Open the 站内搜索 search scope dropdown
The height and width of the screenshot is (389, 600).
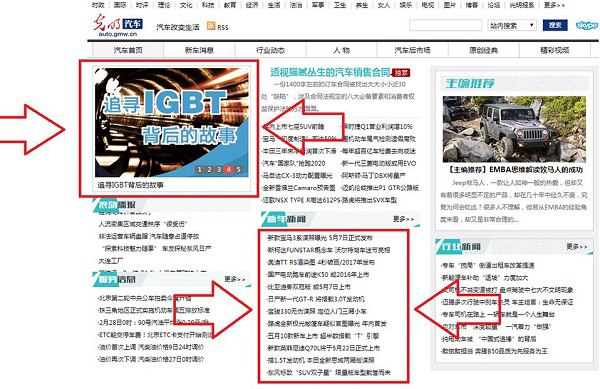[512, 26]
